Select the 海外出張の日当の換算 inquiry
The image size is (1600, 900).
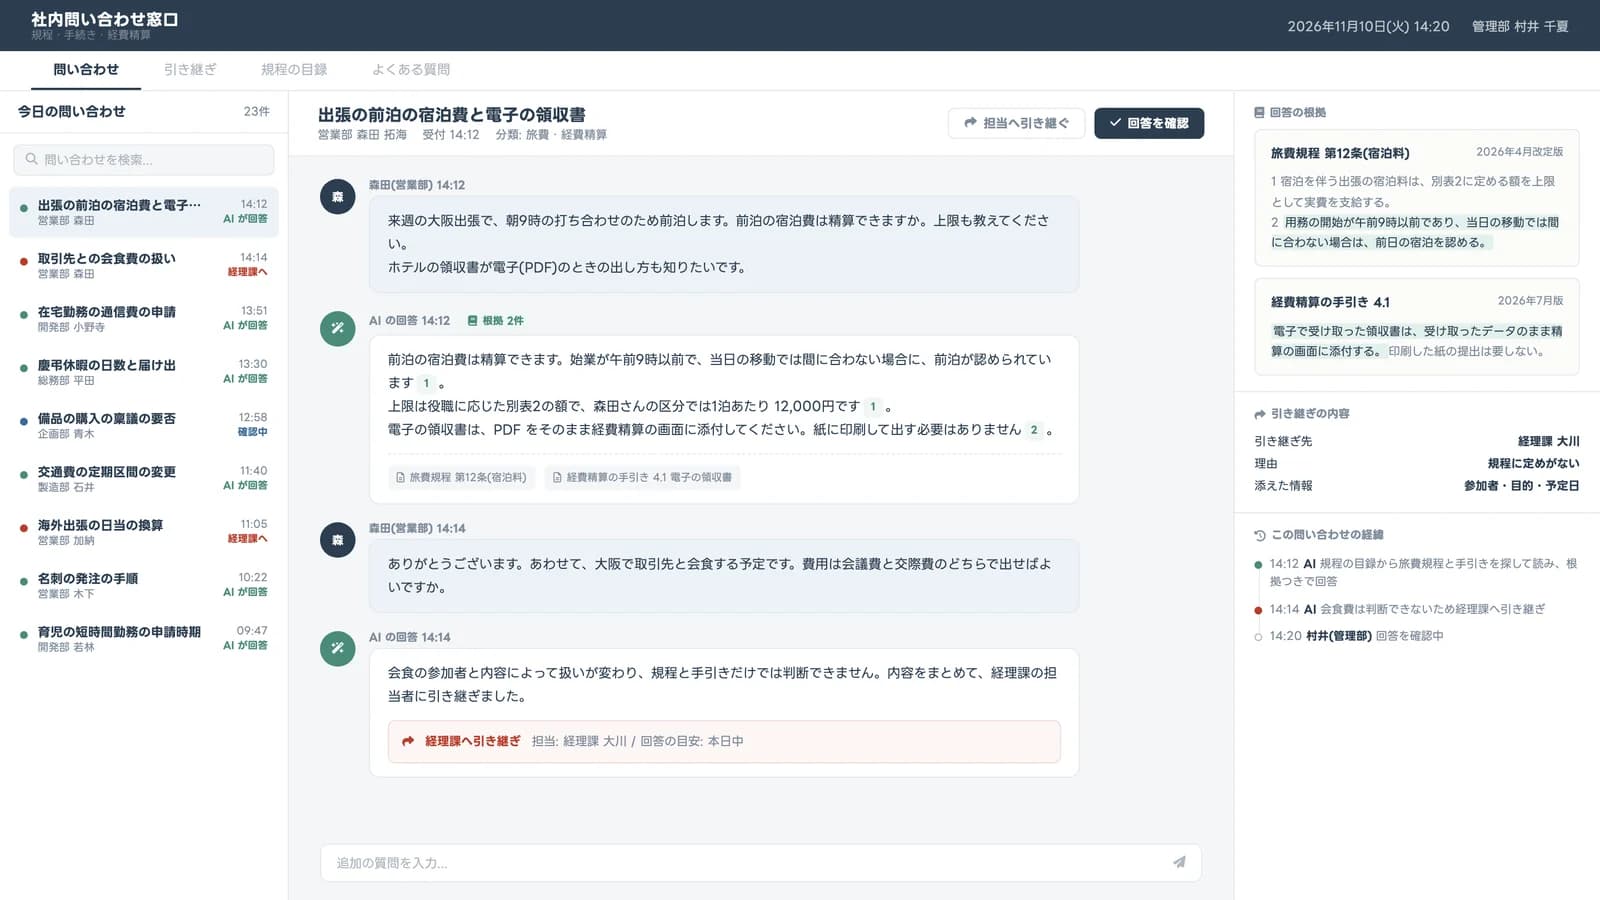click(x=144, y=532)
